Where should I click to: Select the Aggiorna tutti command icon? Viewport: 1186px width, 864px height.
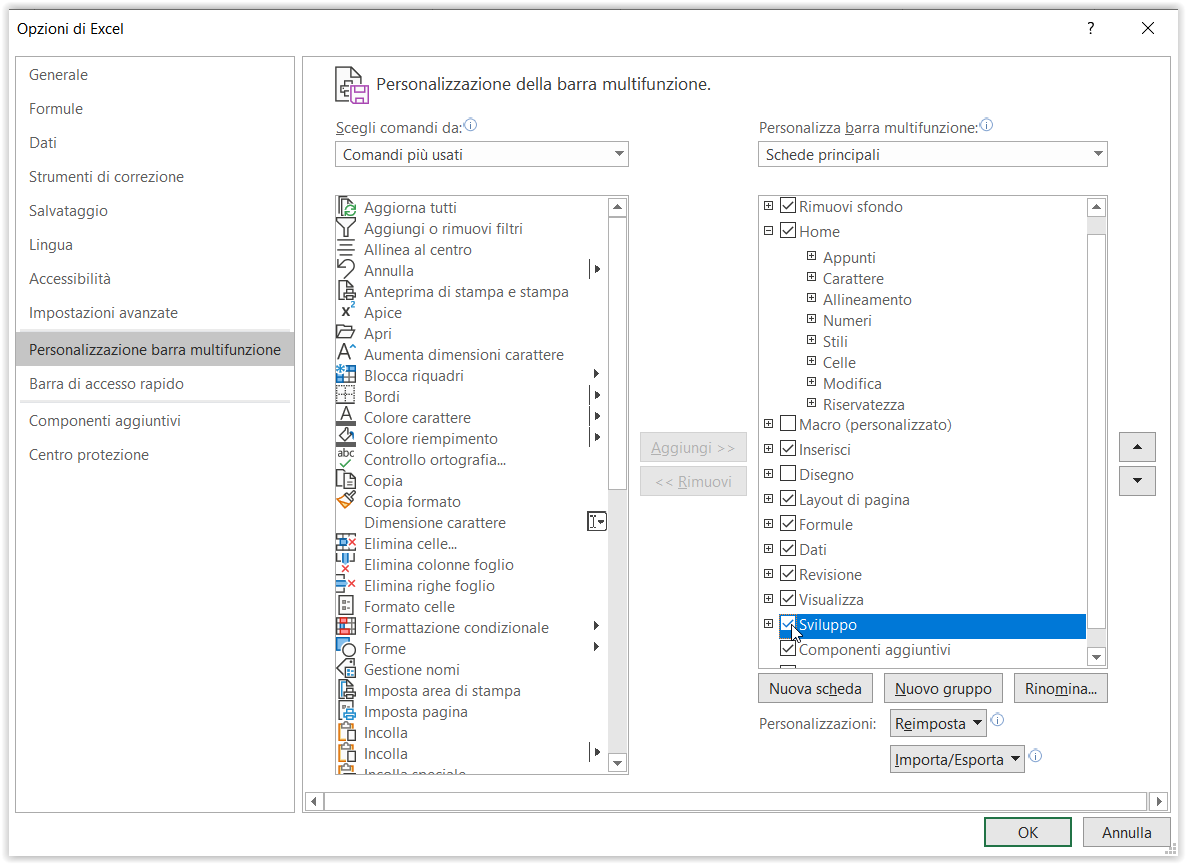(346, 207)
